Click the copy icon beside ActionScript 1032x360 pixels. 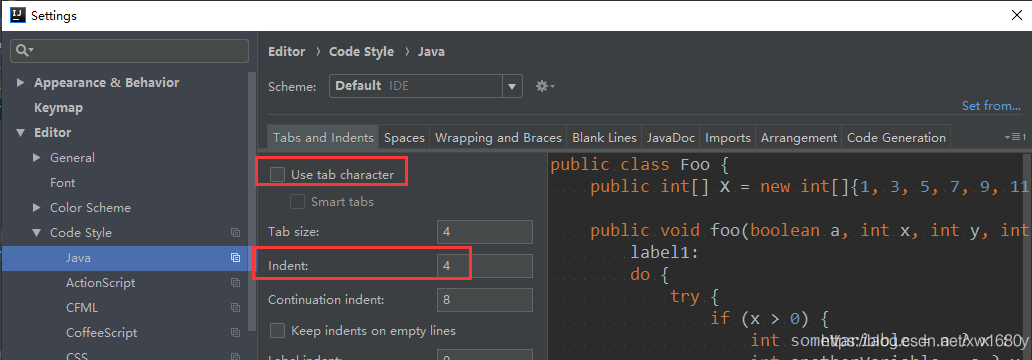click(x=235, y=283)
